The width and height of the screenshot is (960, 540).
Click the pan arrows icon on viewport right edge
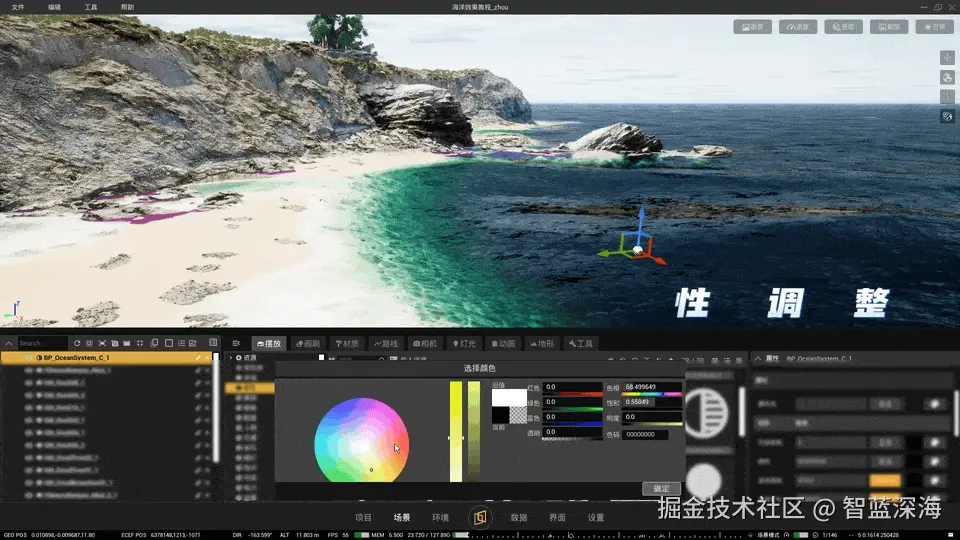pos(948,58)
